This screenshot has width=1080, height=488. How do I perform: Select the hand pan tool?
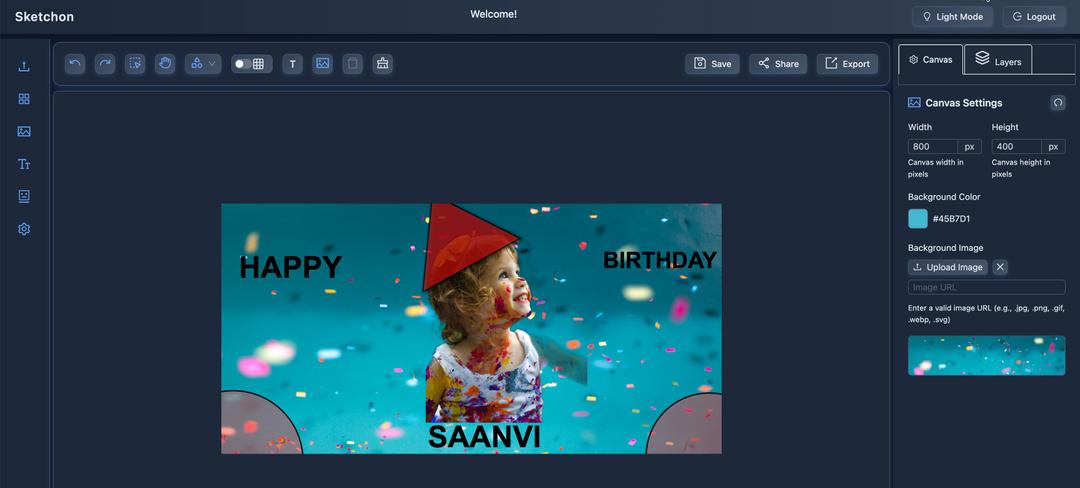165,63
